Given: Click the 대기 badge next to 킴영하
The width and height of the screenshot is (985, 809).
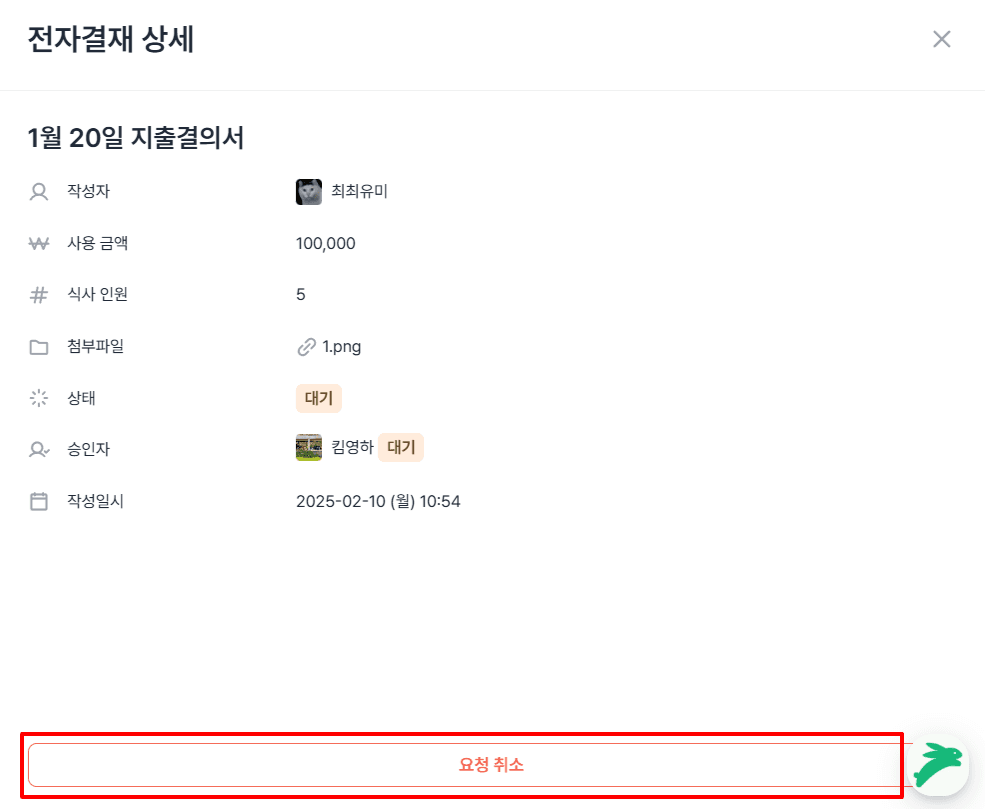Looking at the screenshot, I should pyautogui.click(x=400, y=447).
